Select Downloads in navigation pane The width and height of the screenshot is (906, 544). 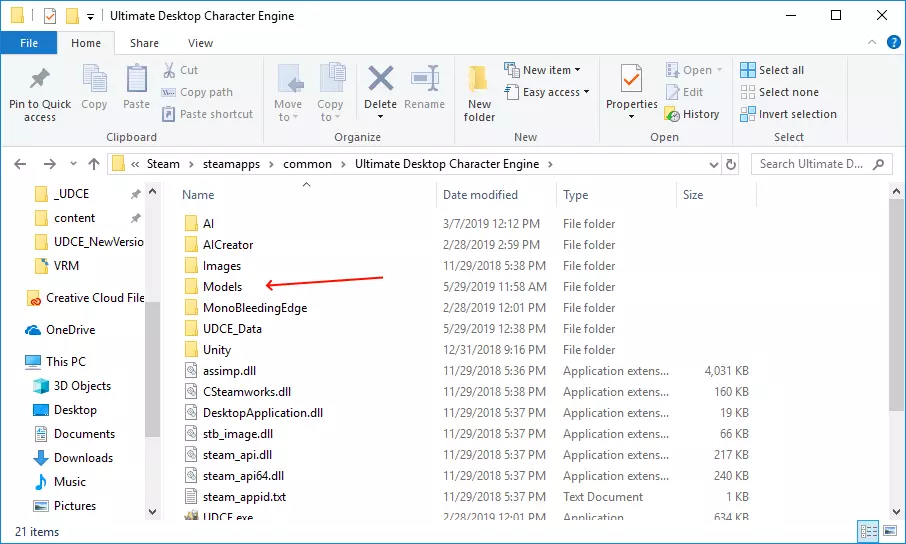coord(83,458)
